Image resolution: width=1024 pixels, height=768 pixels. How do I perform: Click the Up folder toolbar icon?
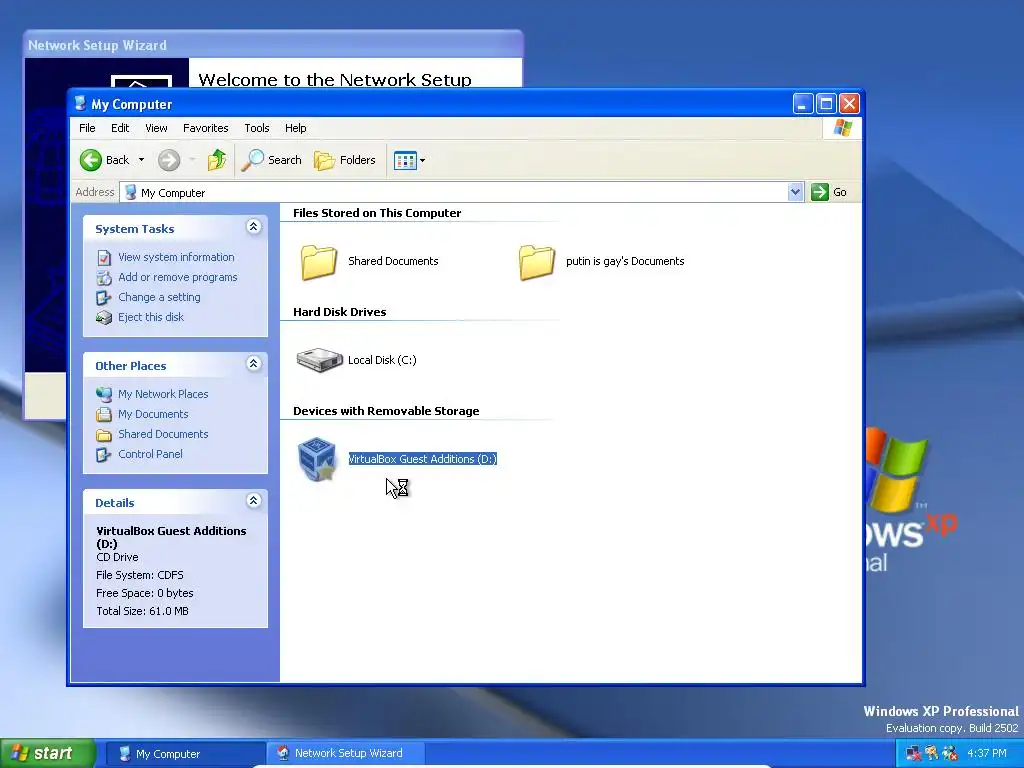216,160
